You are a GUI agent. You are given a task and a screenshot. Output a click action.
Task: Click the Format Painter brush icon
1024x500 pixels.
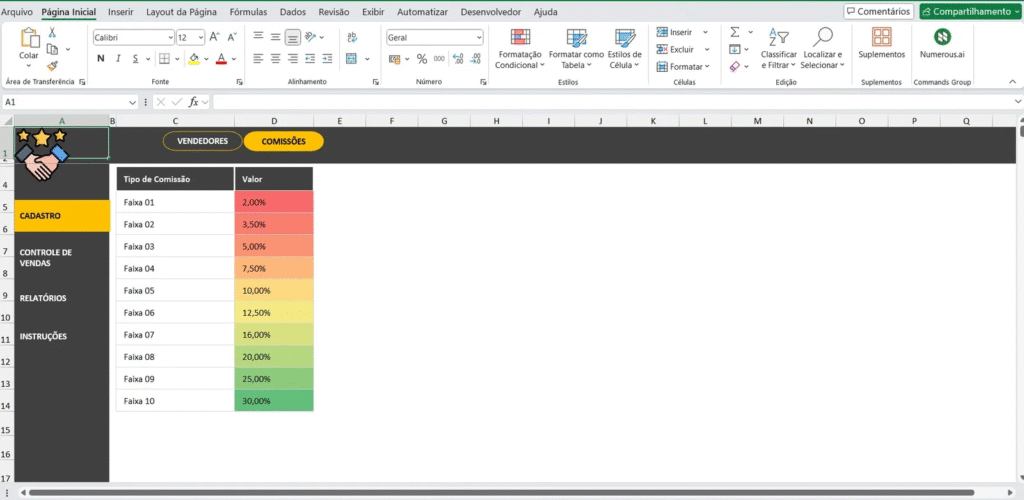[x=52, y=65]
